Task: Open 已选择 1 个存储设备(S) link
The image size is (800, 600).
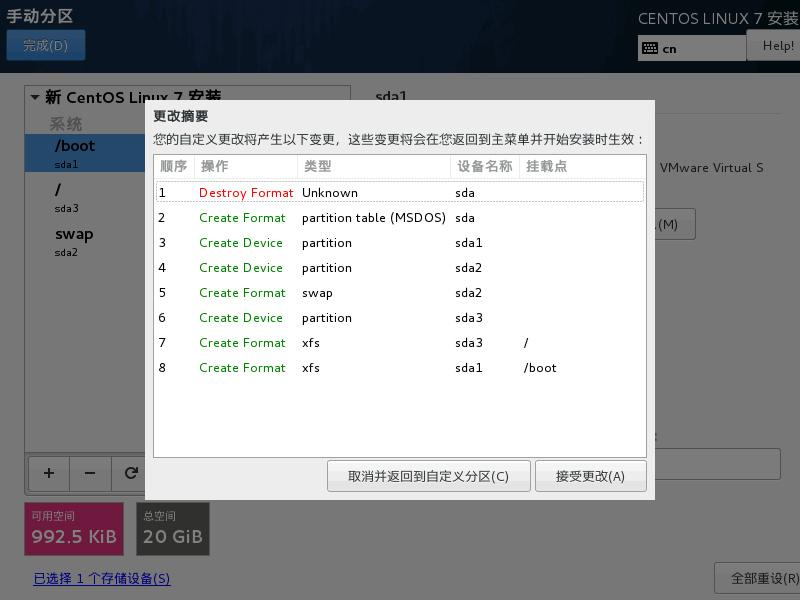Action: [102, 578]
